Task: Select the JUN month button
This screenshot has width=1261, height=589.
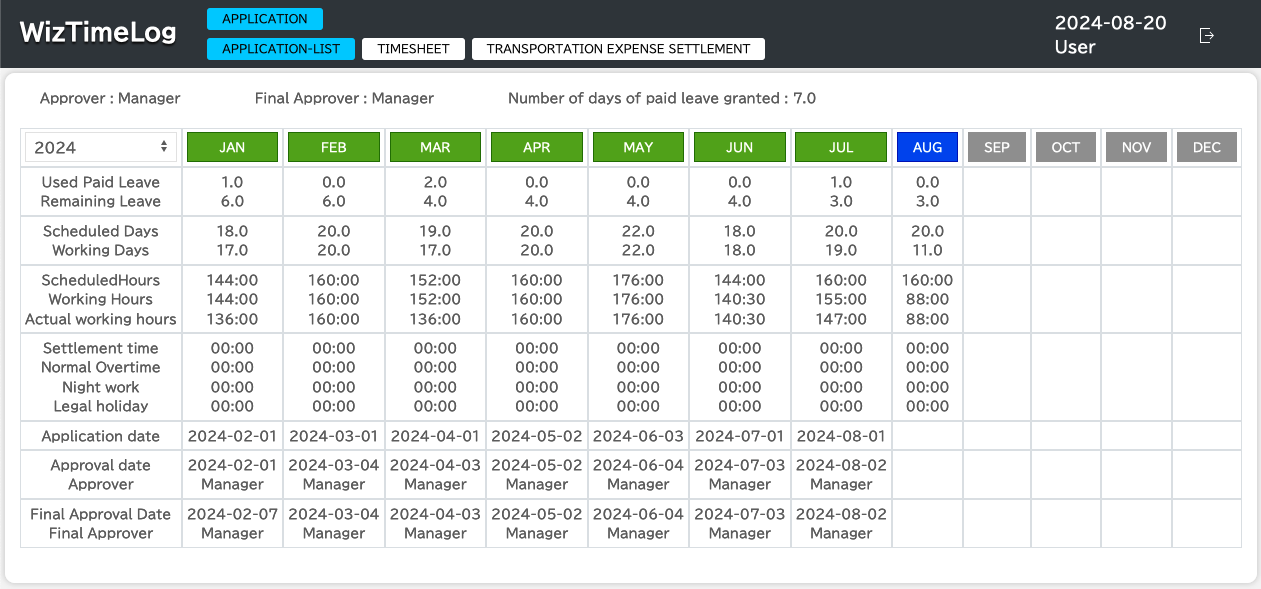Action: (x=740, y=147)
